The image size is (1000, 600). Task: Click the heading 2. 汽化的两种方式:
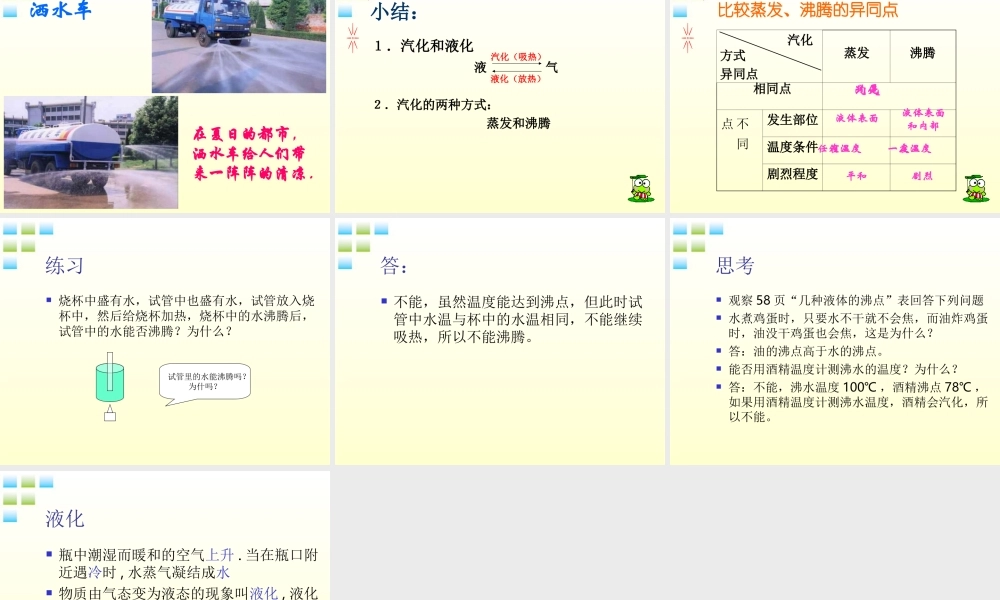[x=433, y=105]
